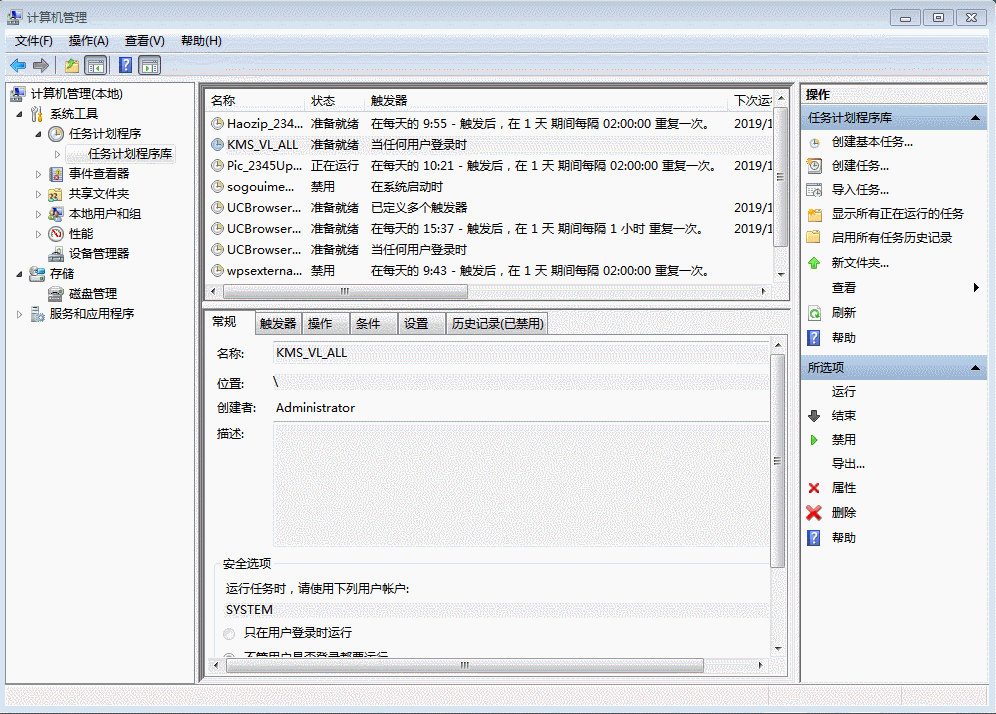Click the task list horizontal scrollbar thumb

(346, 292)
